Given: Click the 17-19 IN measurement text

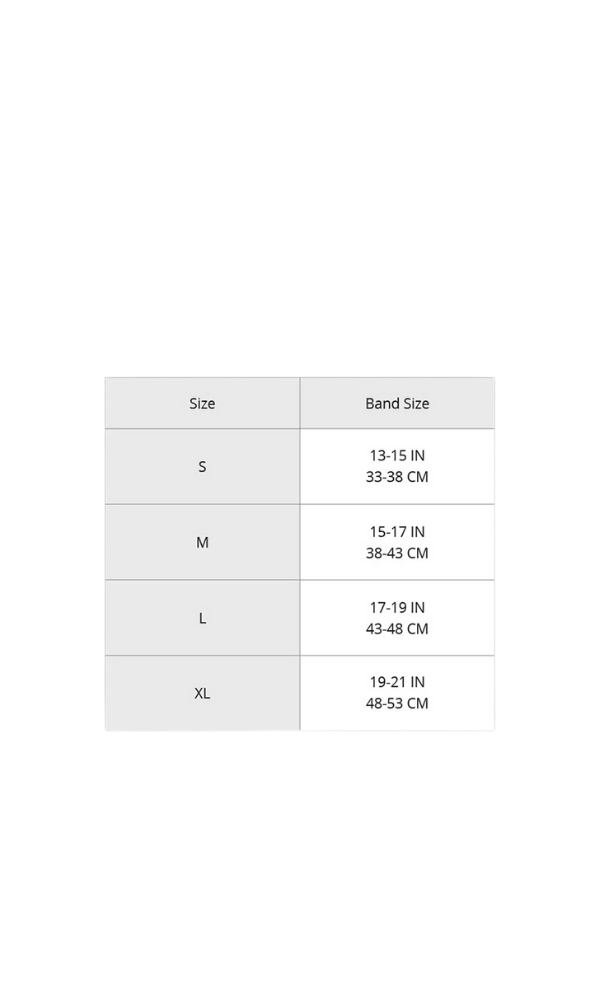Looking at the screenshot, I should 397,607.
